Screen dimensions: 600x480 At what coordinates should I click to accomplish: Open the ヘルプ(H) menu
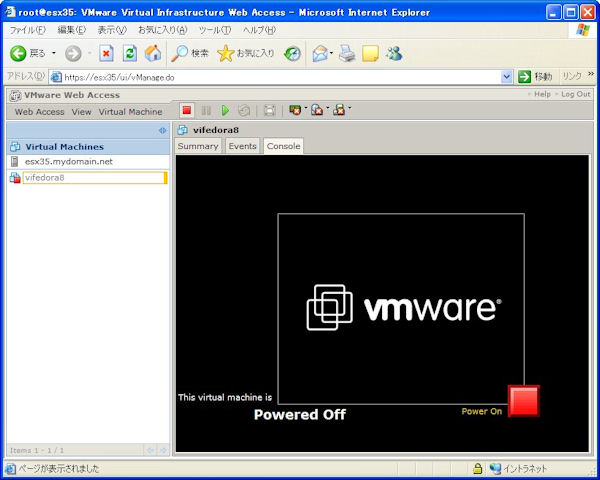259,30
